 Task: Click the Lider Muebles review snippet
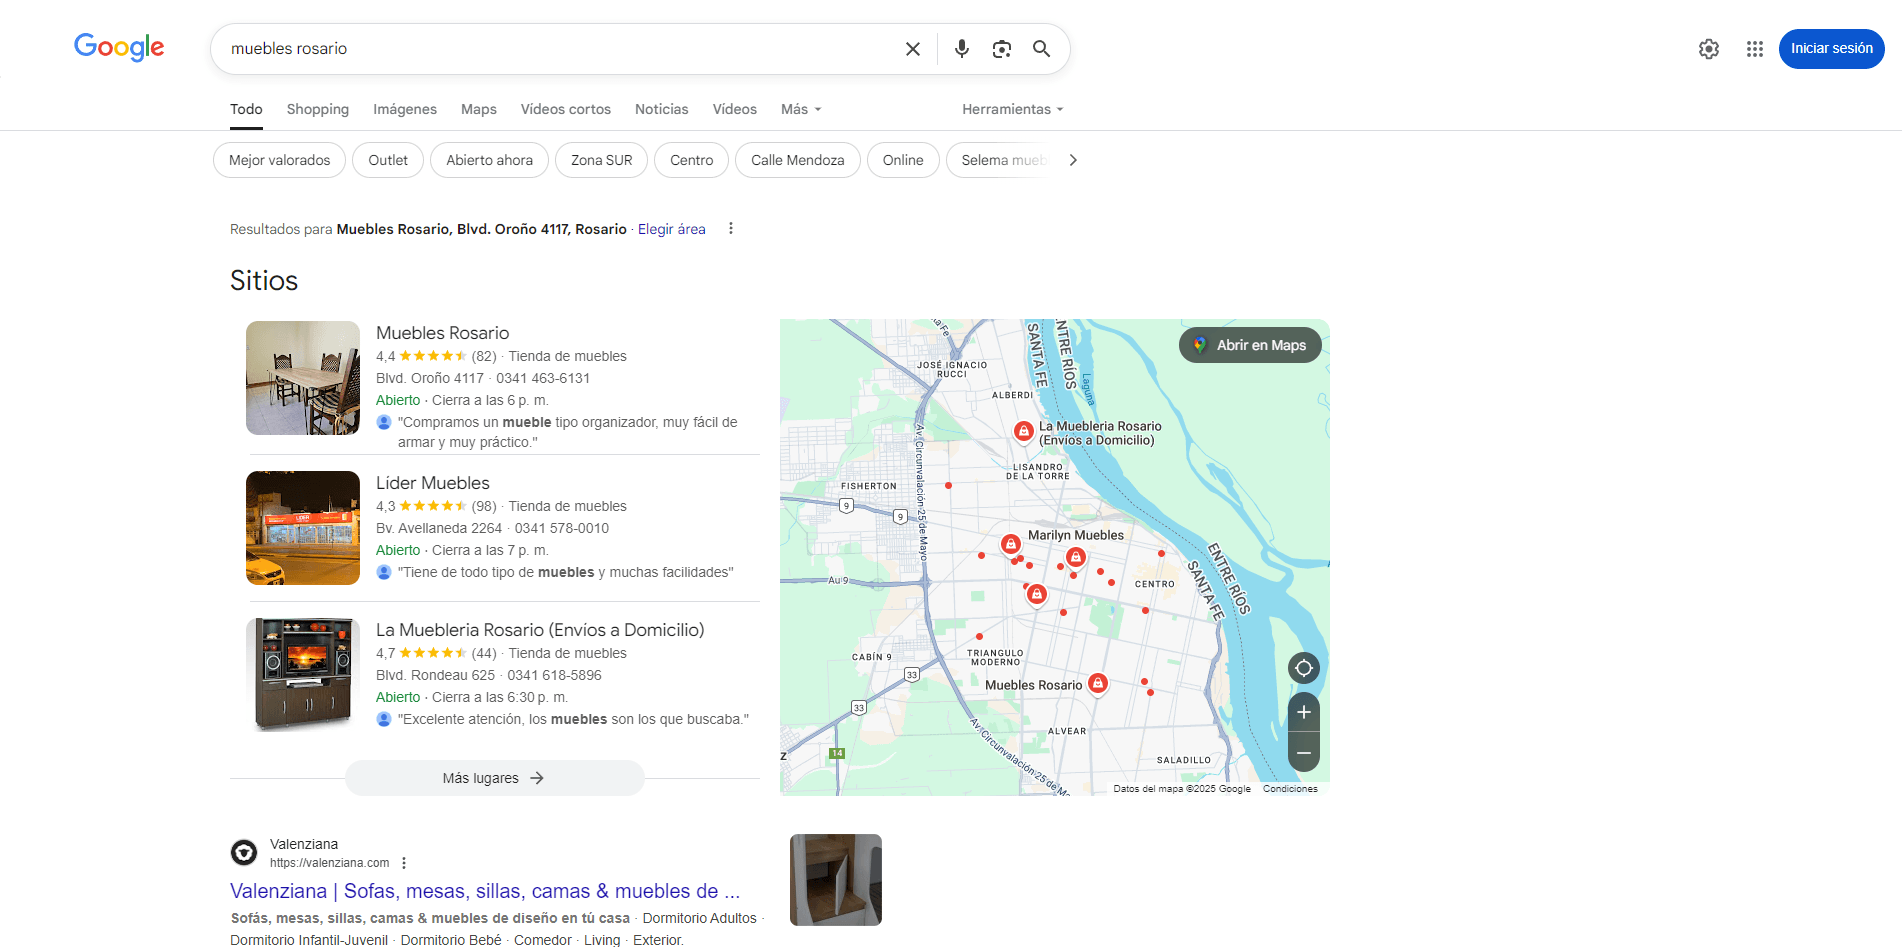(x=565, y=572)
